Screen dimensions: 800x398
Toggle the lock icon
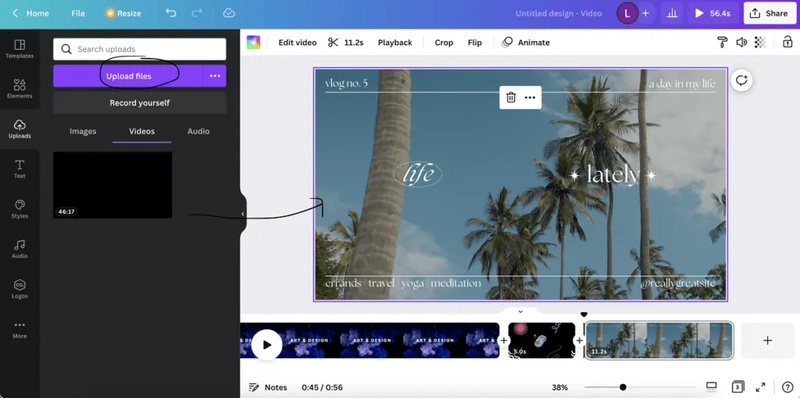pyautogui.click(x=788, y=42)
